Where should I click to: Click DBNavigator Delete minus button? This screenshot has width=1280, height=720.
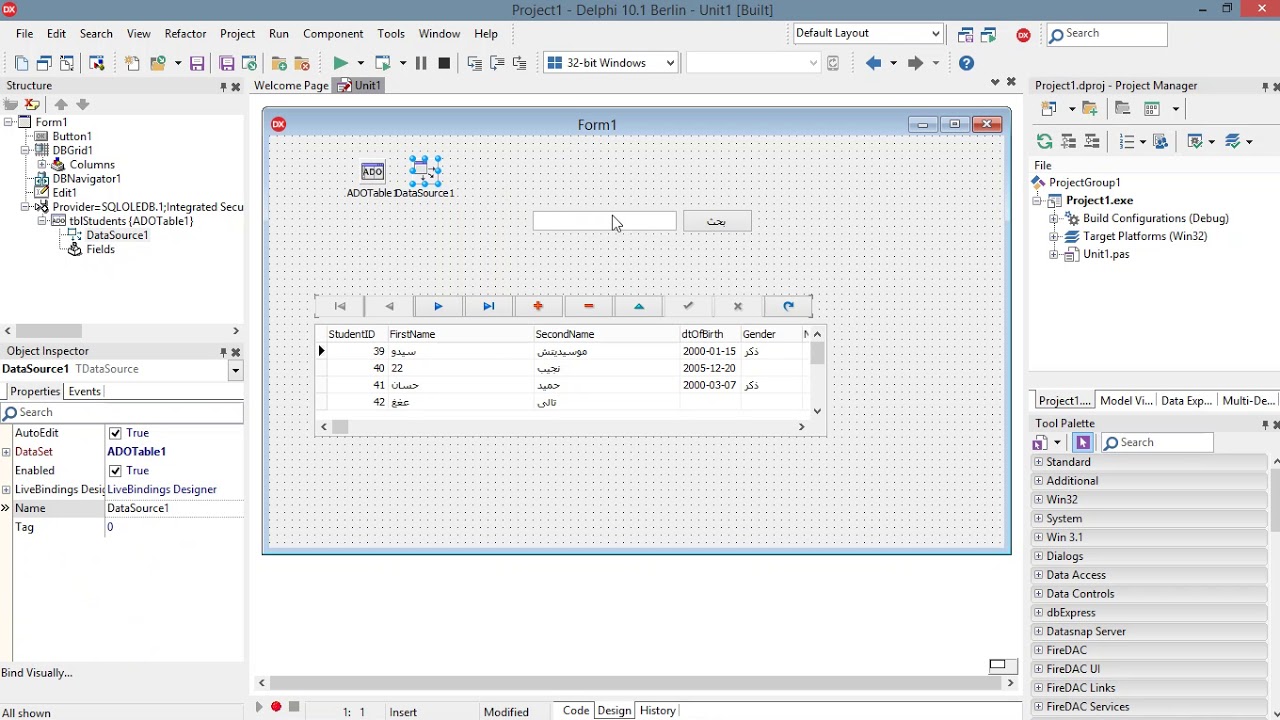click(x=588, y=306)
